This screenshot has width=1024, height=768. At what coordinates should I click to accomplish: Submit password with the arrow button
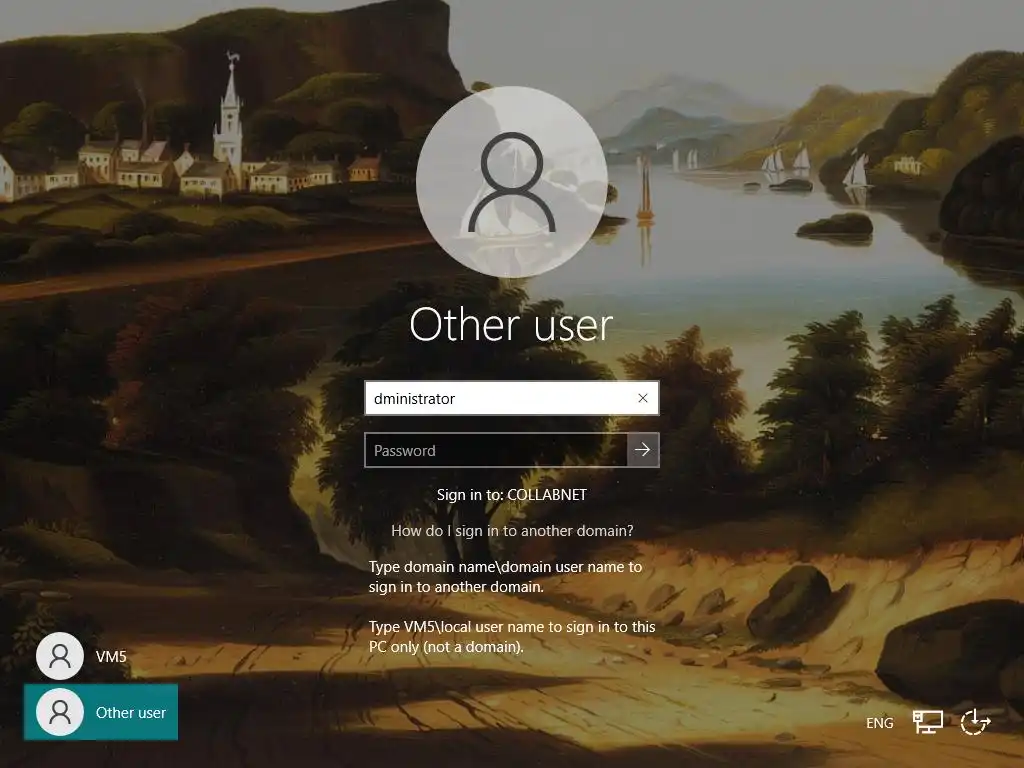pyautogui.click(x=643, y=450)
